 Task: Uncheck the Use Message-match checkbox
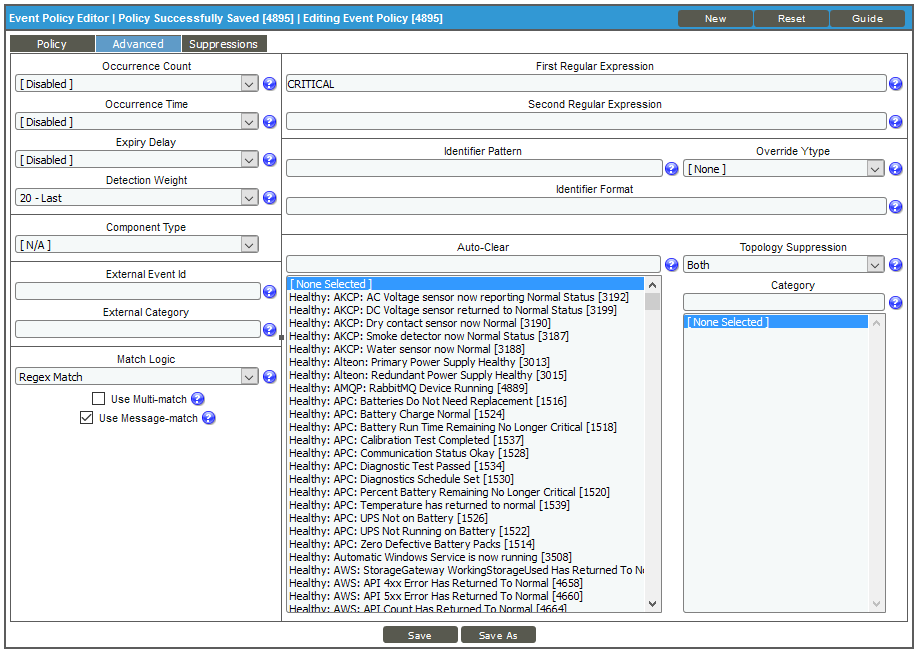click(x=87, y=418)
